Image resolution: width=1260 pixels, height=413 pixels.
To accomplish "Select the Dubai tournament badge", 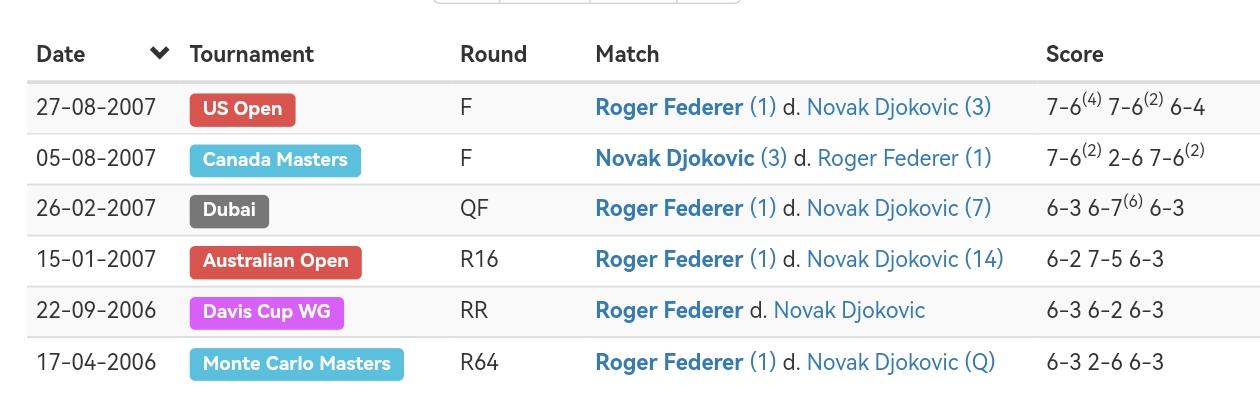I will click(229, 210).
